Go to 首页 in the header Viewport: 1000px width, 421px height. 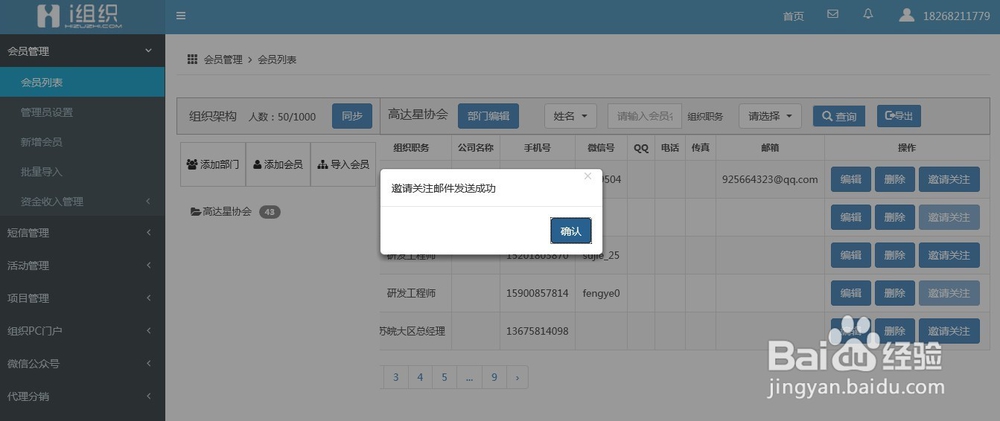point(793,16)
